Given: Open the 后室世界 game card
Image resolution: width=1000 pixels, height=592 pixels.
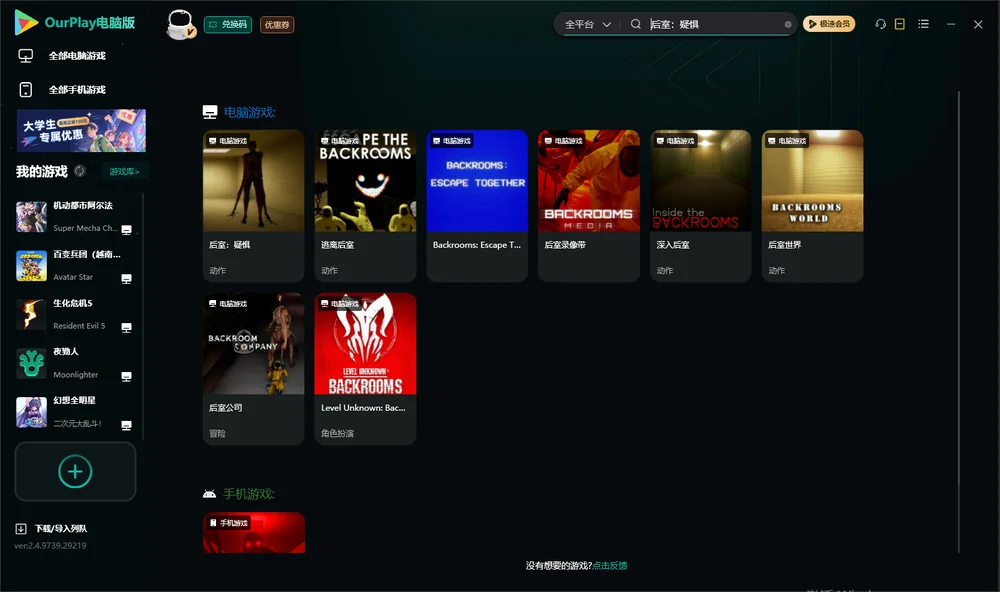Looking at the screenshot, I should [x=812, y=206].
